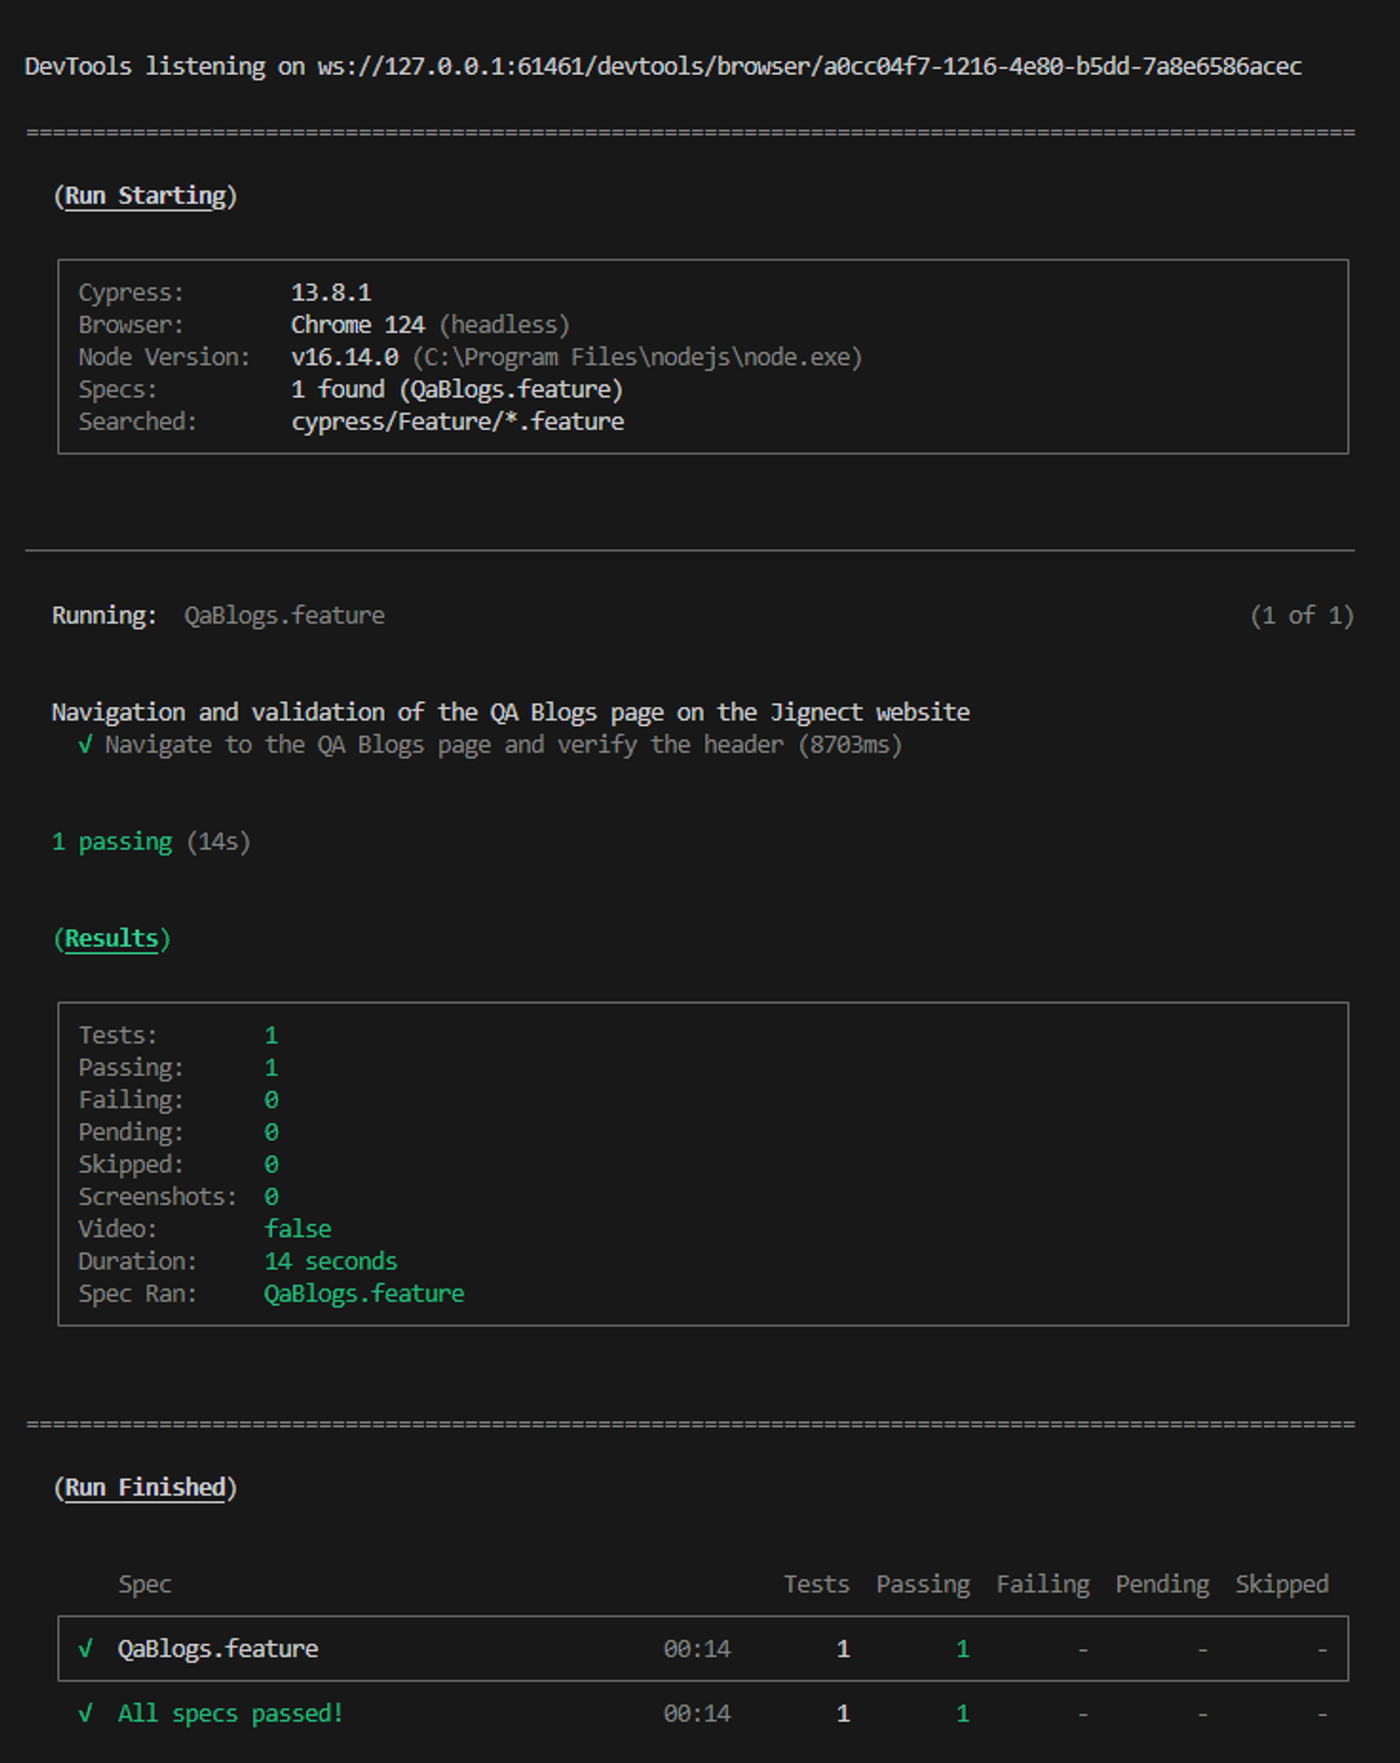The image size is (1400, 1763).
Task: Select the green "(Results)" heading
Action: pos(112,939)
